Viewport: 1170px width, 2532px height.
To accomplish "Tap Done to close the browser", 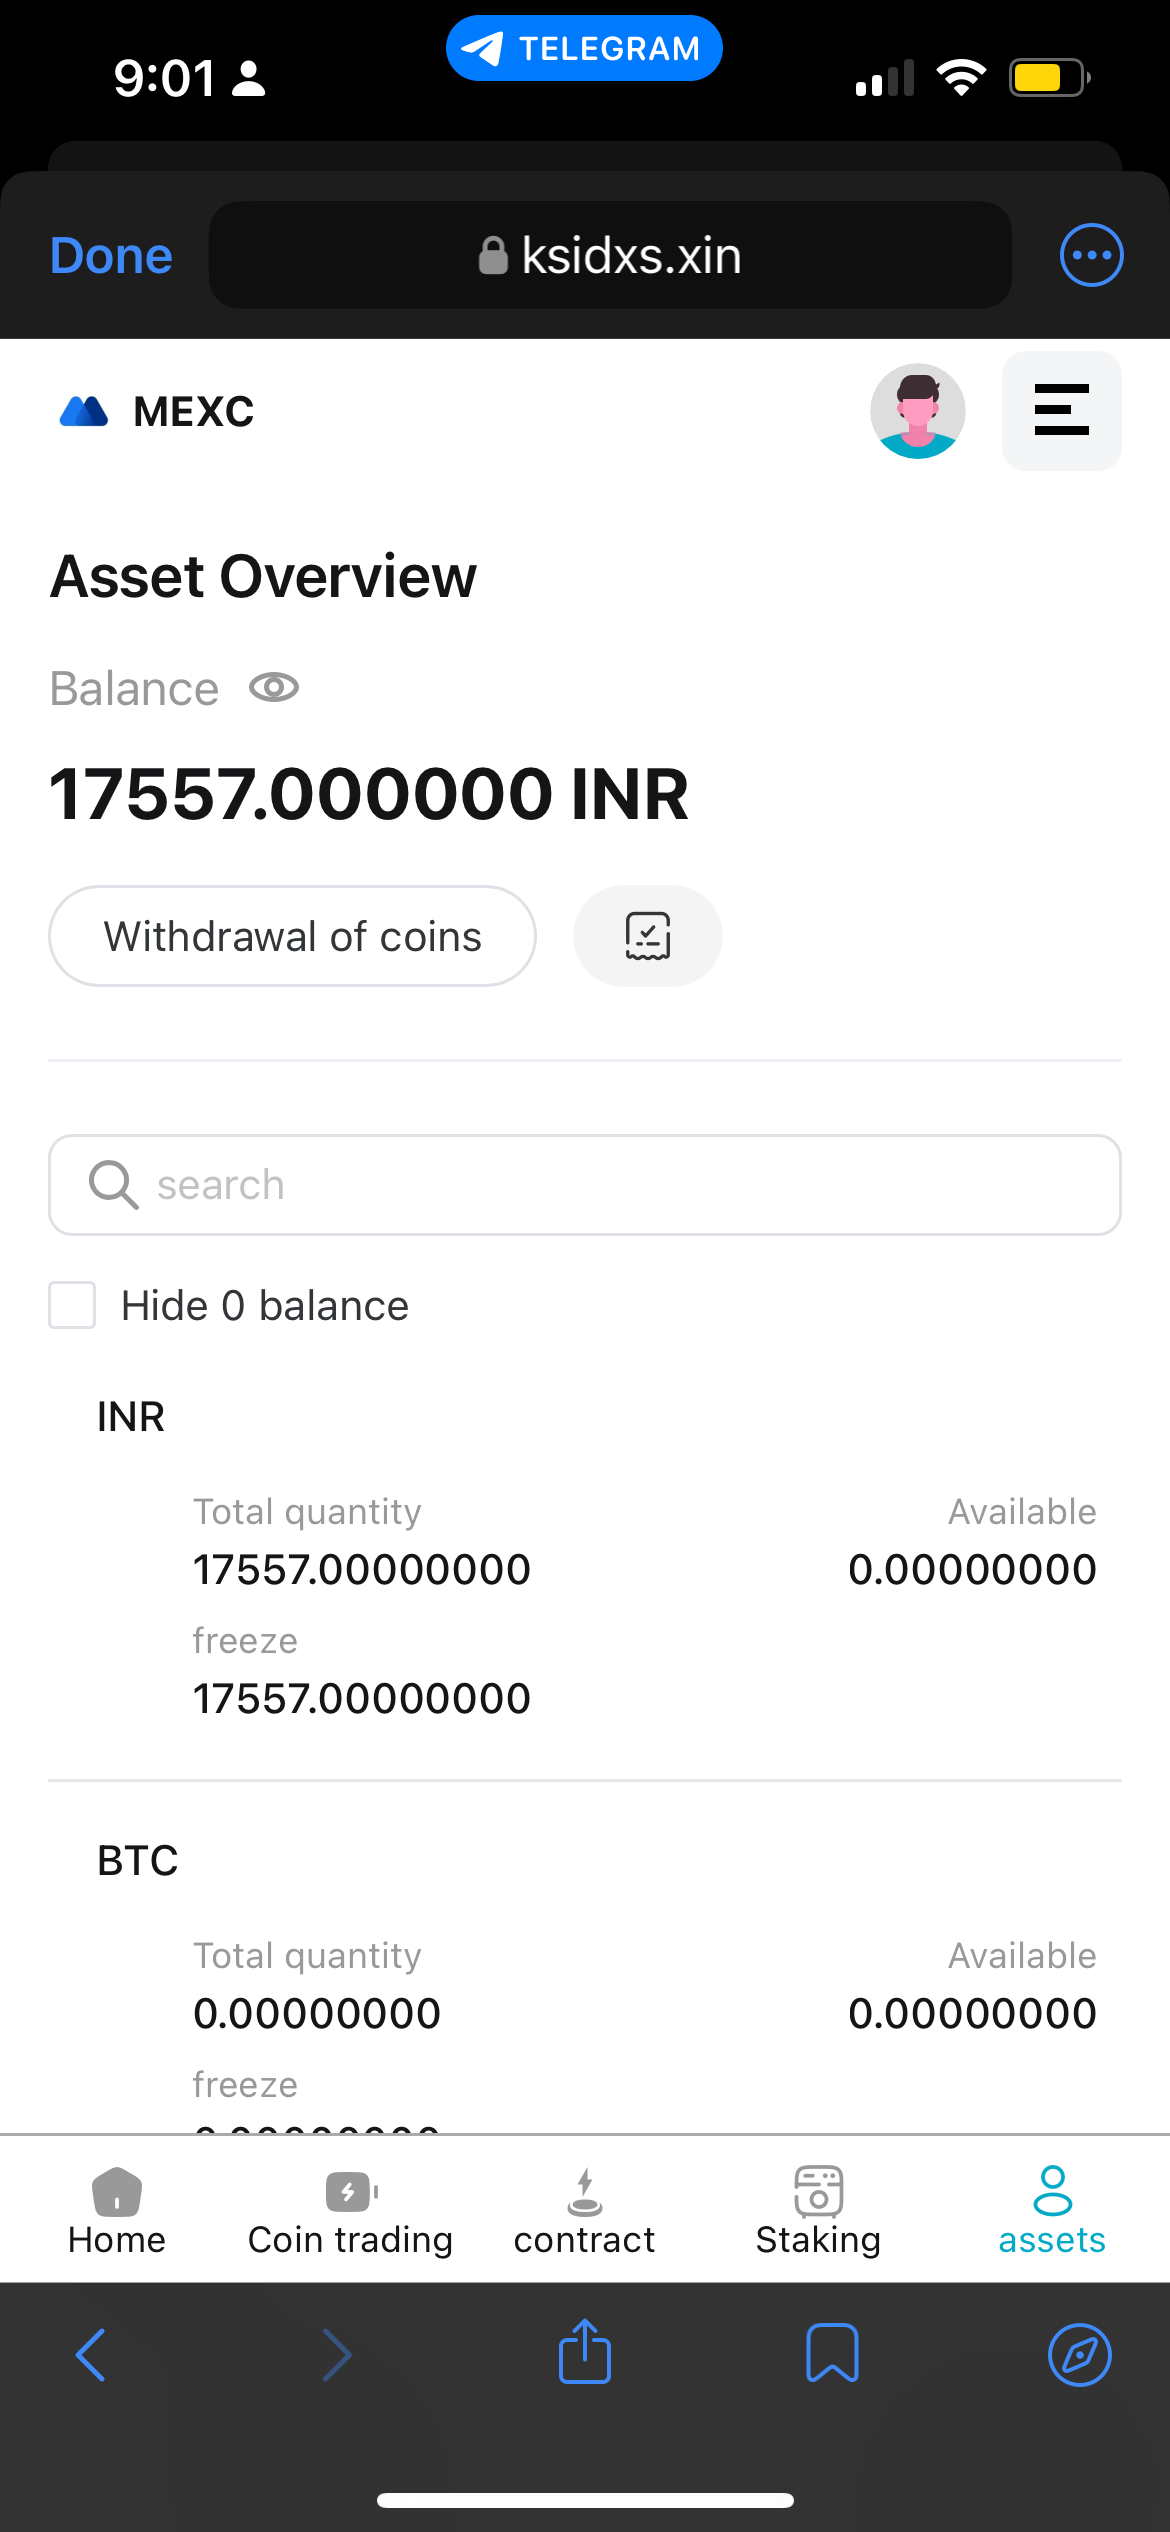I will [x=111, y=256].
